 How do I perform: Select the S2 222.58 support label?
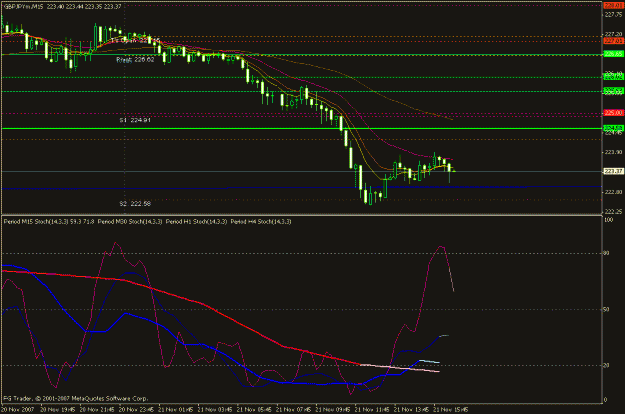pos(135,204)
